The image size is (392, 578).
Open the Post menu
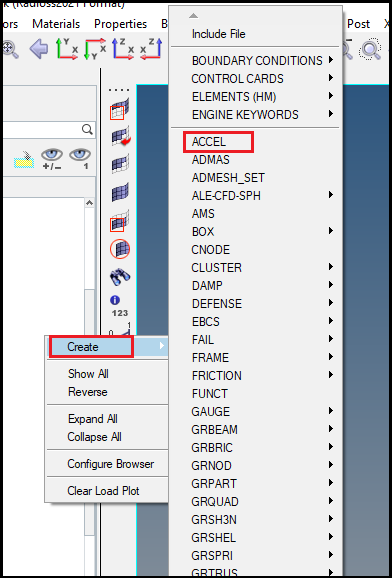click(358, 24)
